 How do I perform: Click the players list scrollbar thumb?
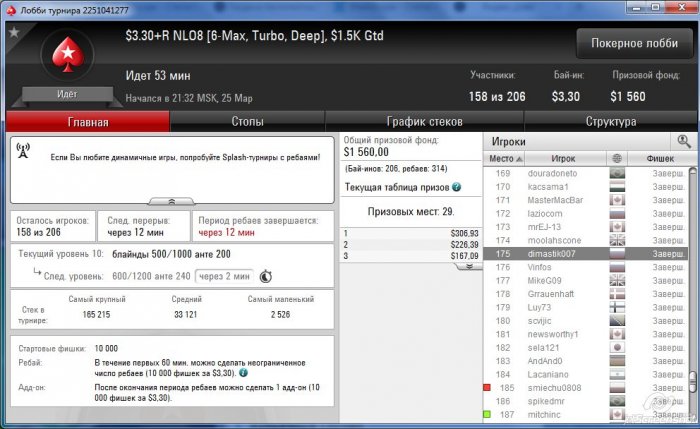pos(692,382)
